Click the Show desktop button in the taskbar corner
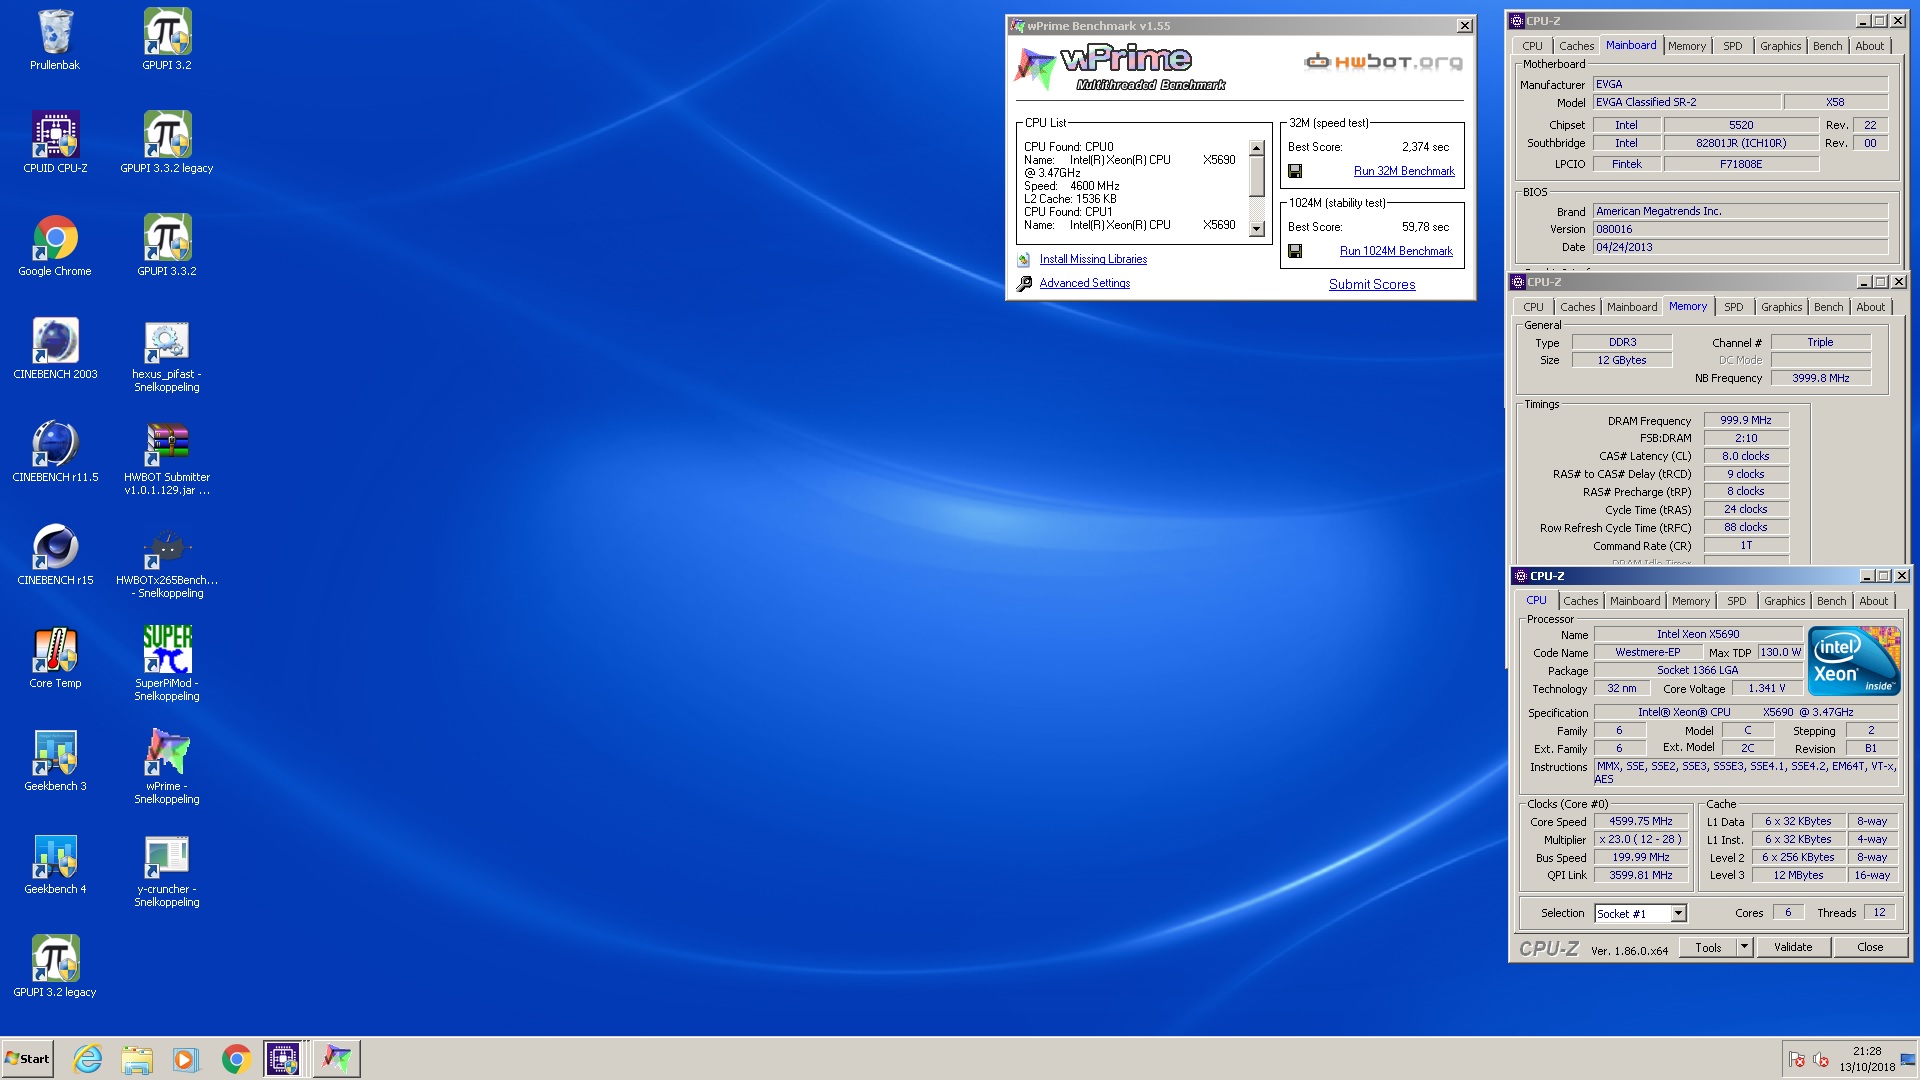1920x1080 pixels. (1908, 1059)
